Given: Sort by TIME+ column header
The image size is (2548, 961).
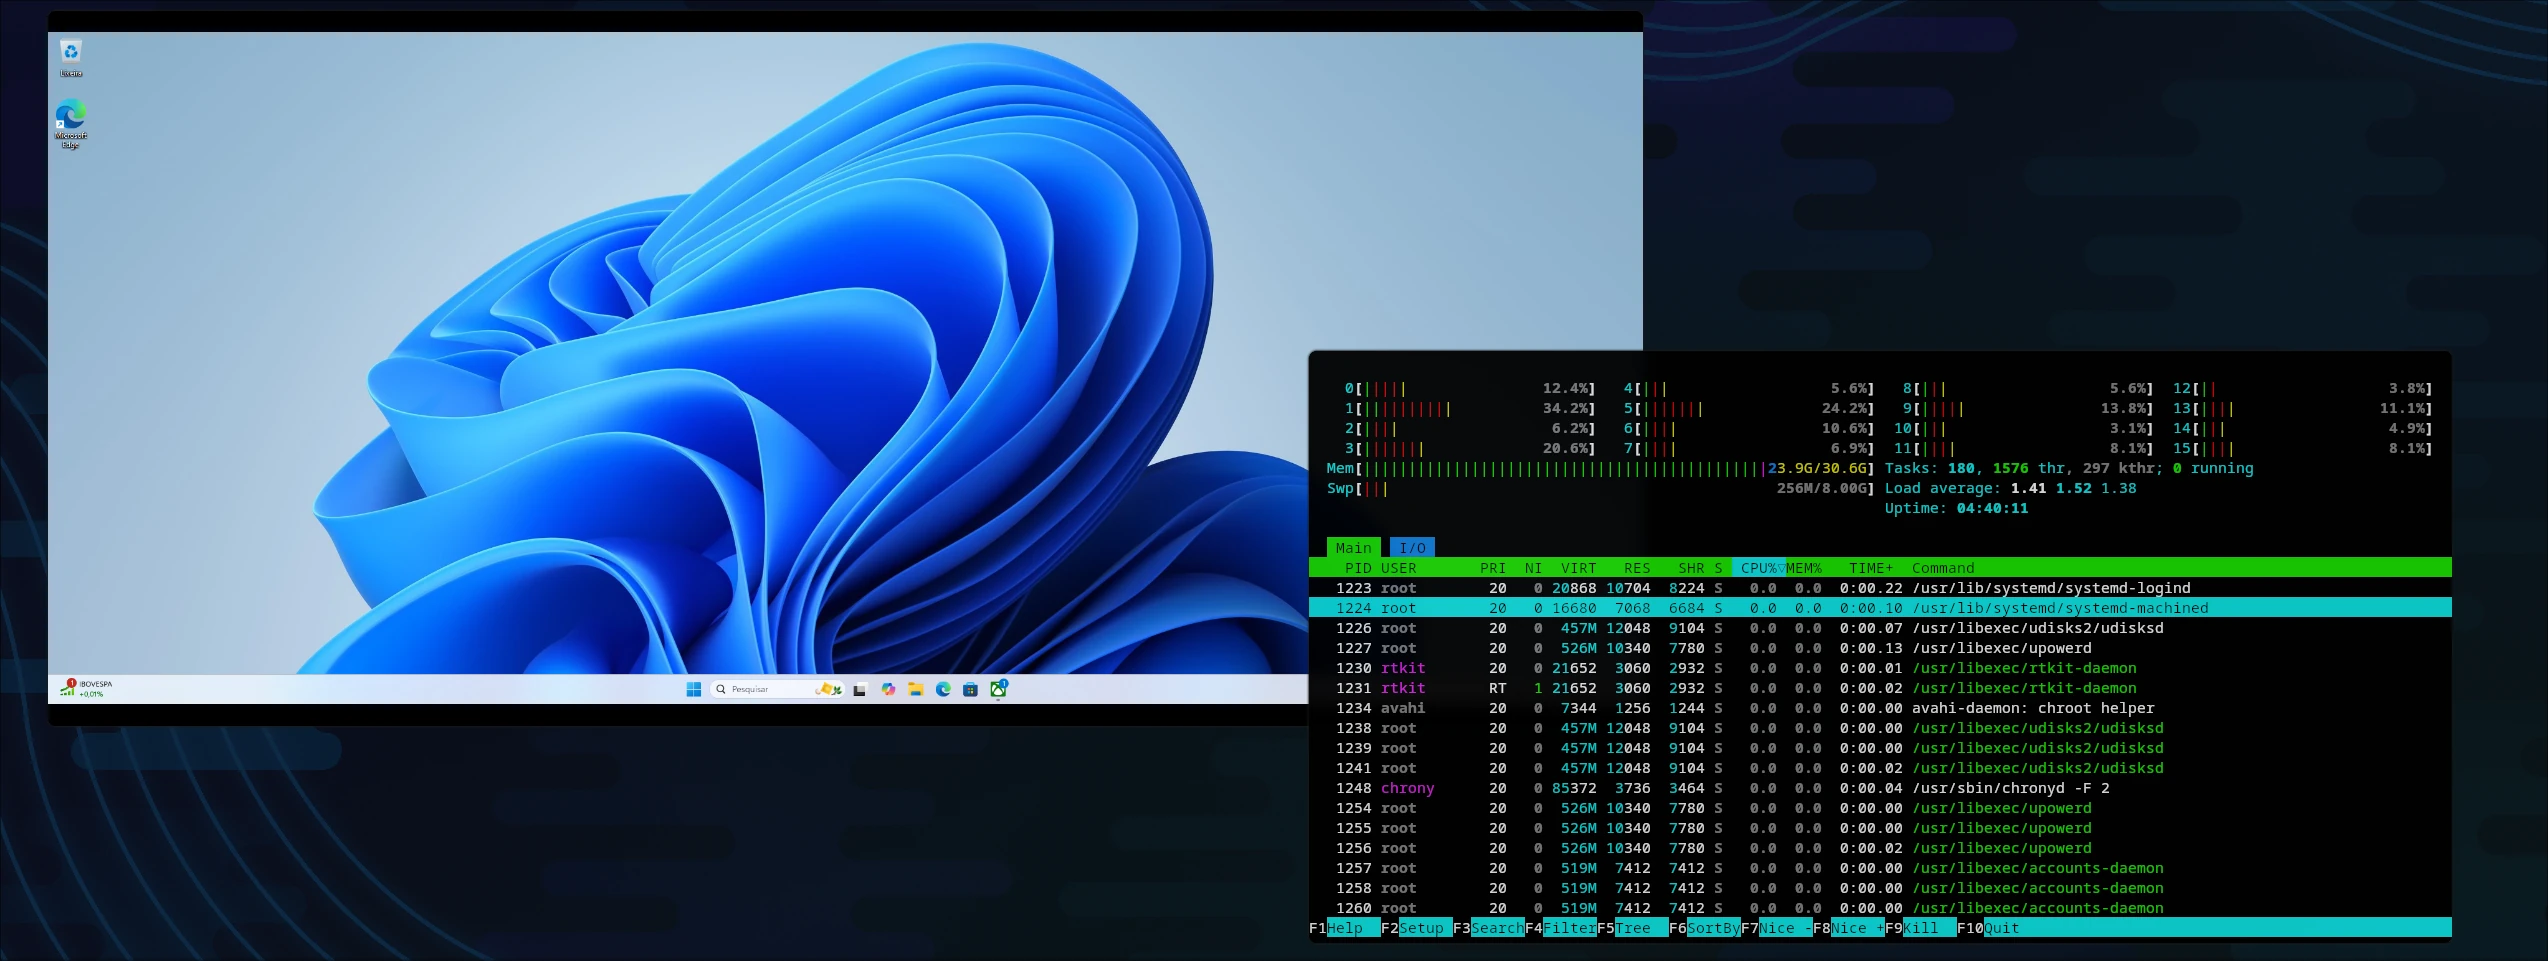Looking at the screenshot, I should pos(1871,568).
